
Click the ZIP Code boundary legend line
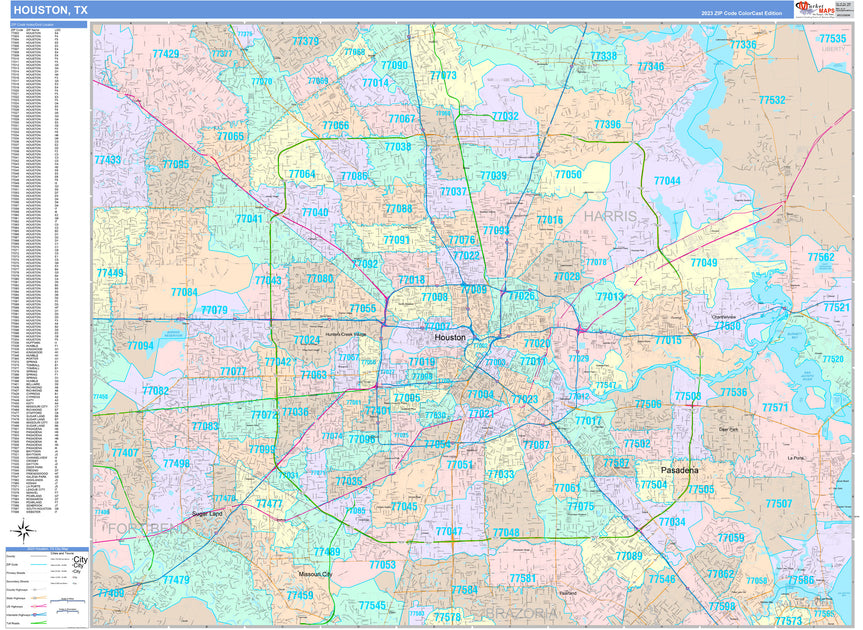click(x=38, y=564)
